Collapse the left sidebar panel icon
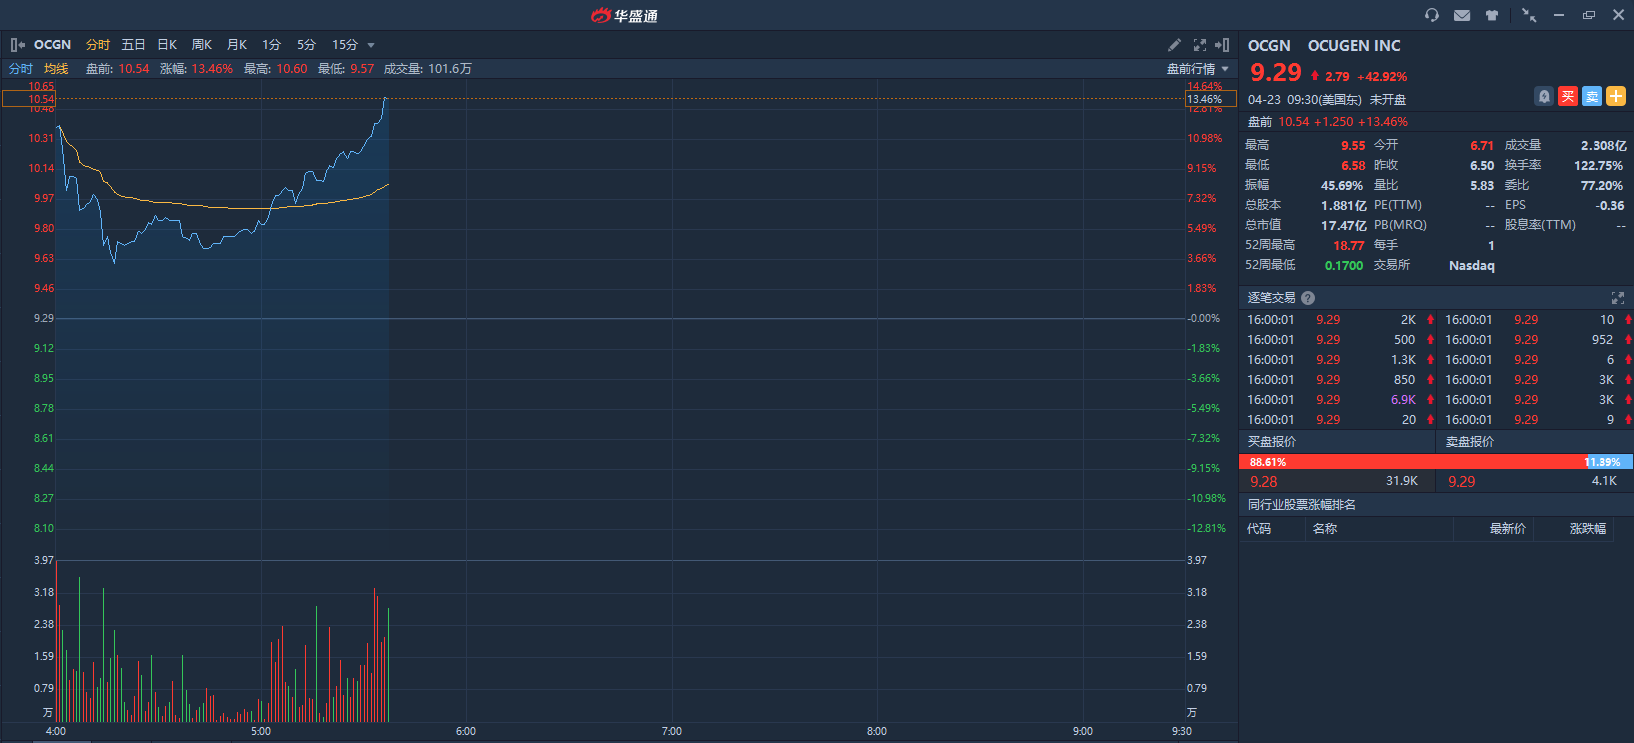 [17, 45]
